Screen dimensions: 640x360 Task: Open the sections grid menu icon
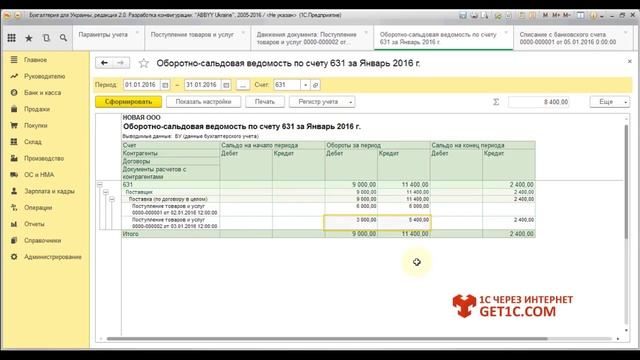[11, 38]
